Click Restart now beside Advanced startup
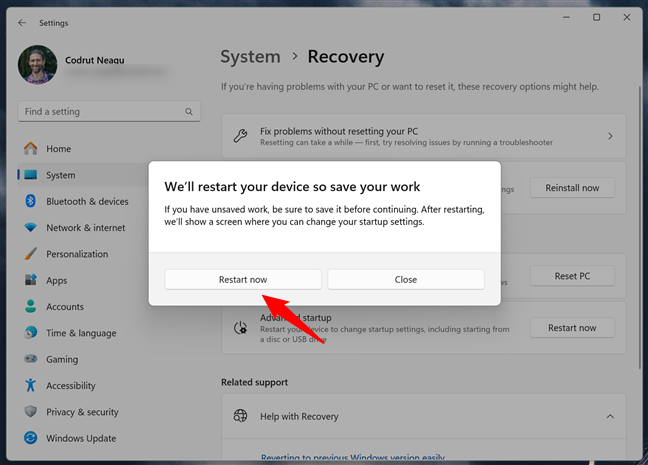 [x=572, y=328]
